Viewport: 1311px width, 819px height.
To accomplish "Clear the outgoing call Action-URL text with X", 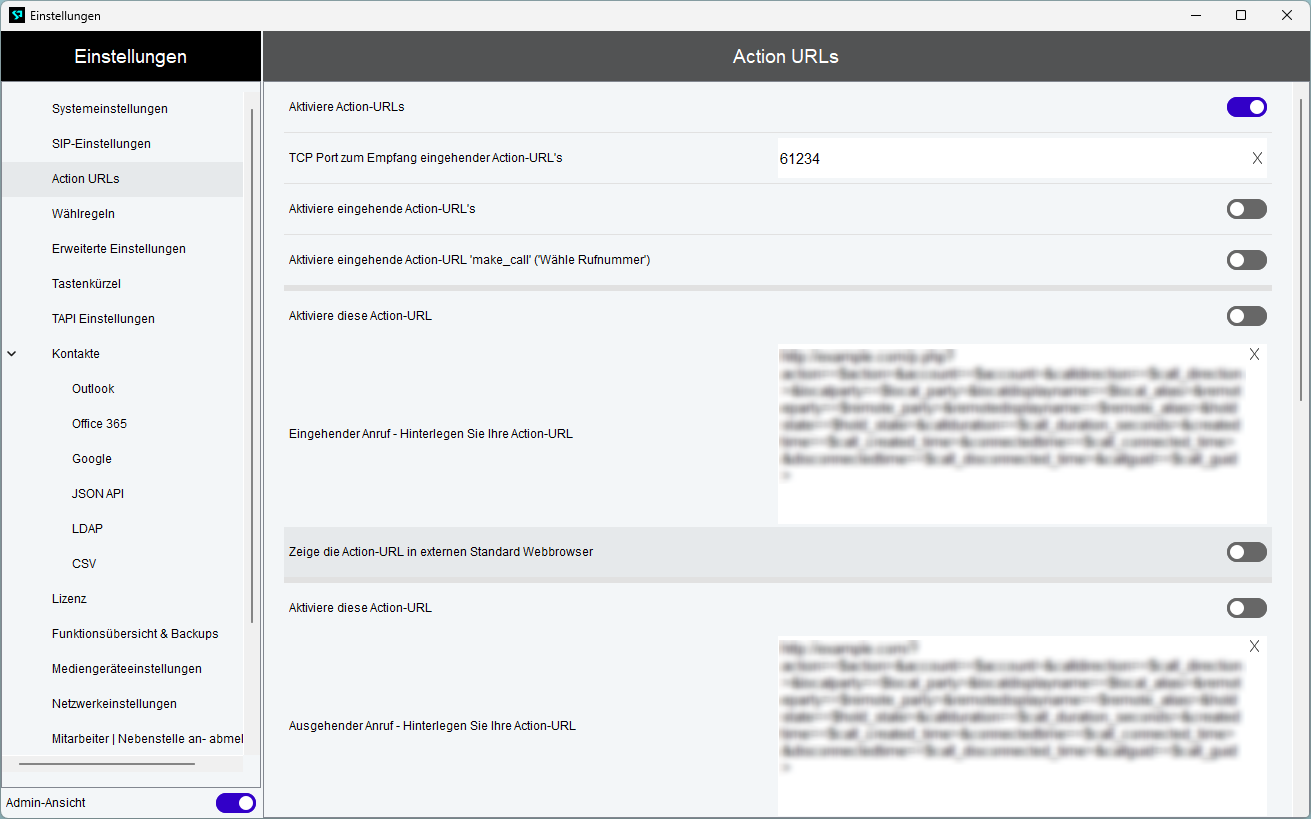I will [1254, 646].
